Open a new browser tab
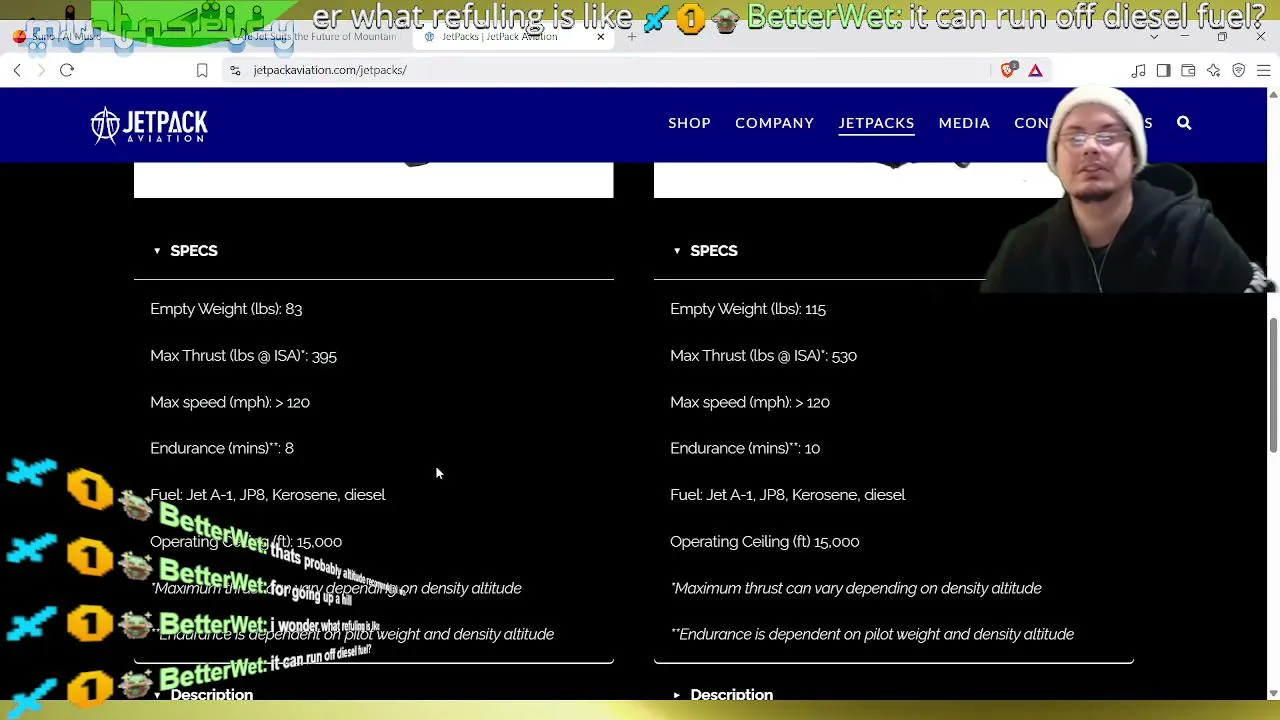 (x=632, y=37)
